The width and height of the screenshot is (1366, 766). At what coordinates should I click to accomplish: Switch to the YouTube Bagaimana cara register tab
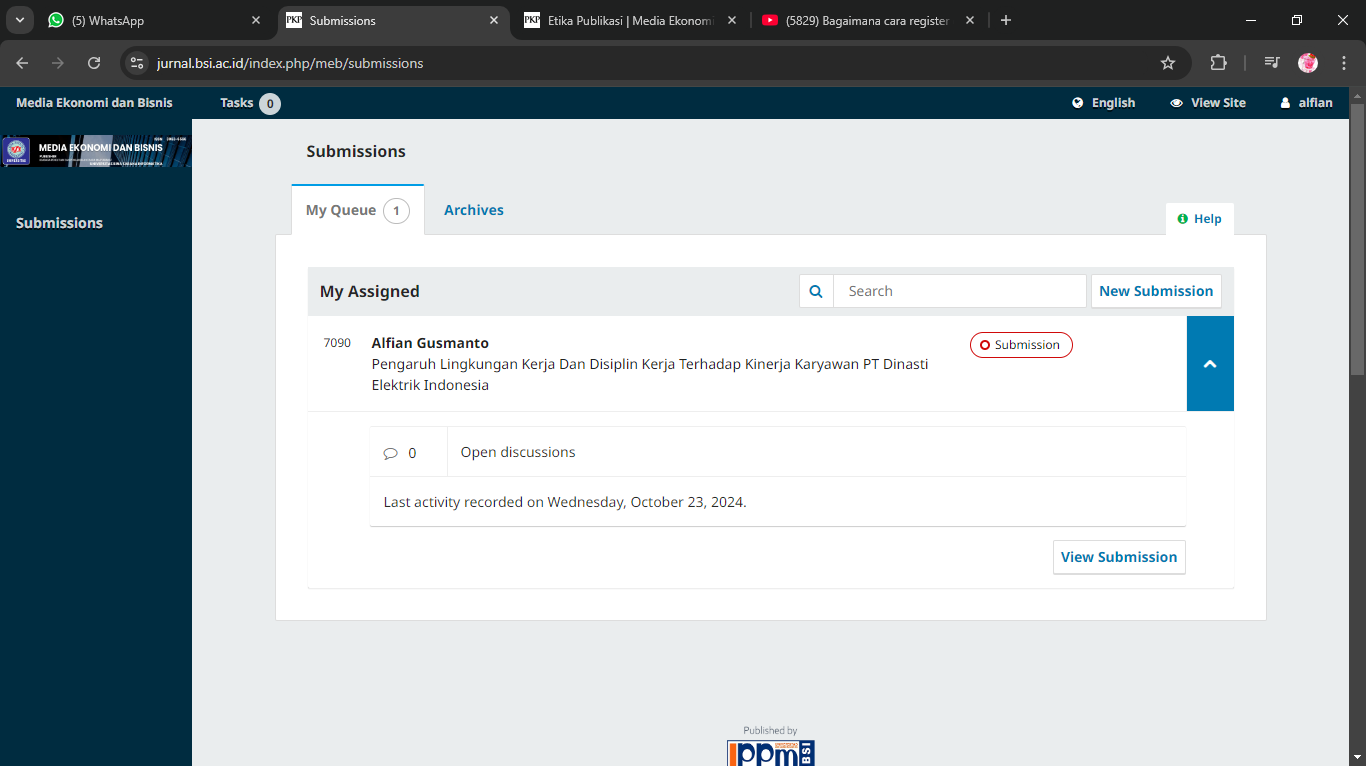[x=868, y=20]
